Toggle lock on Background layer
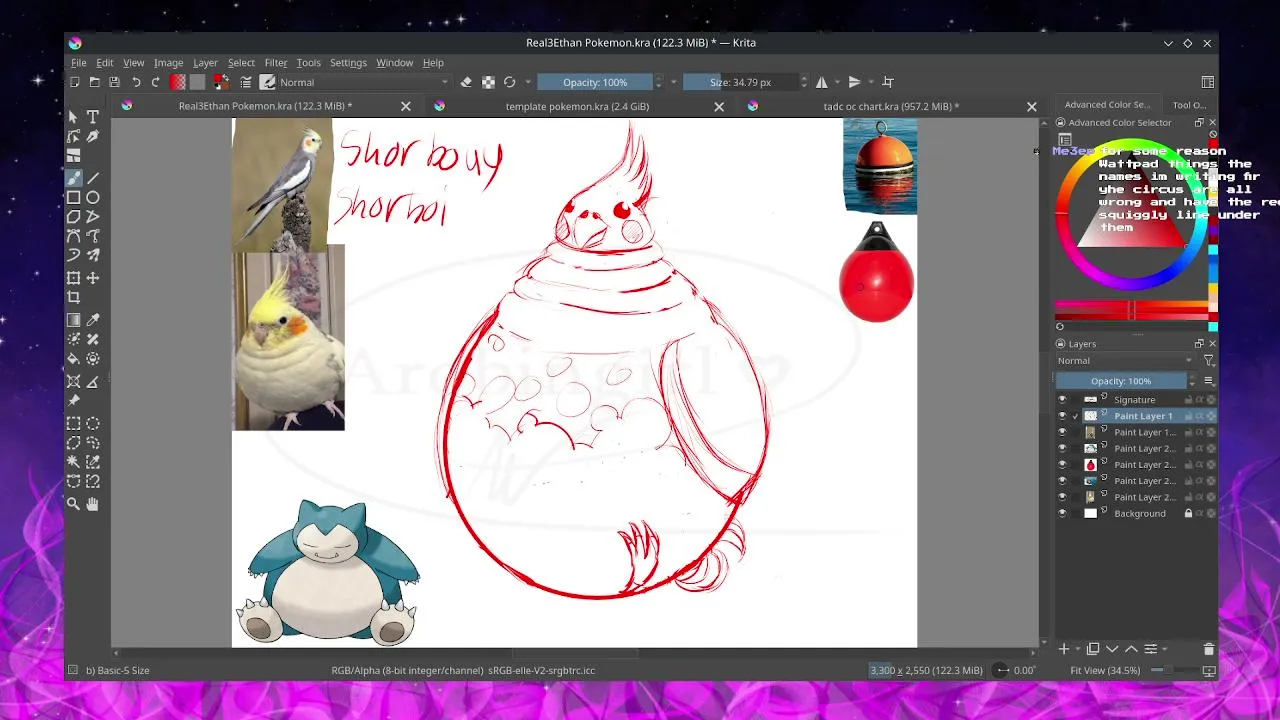This screenshot has width=1280, height=720. click(x=1188, y=514)
